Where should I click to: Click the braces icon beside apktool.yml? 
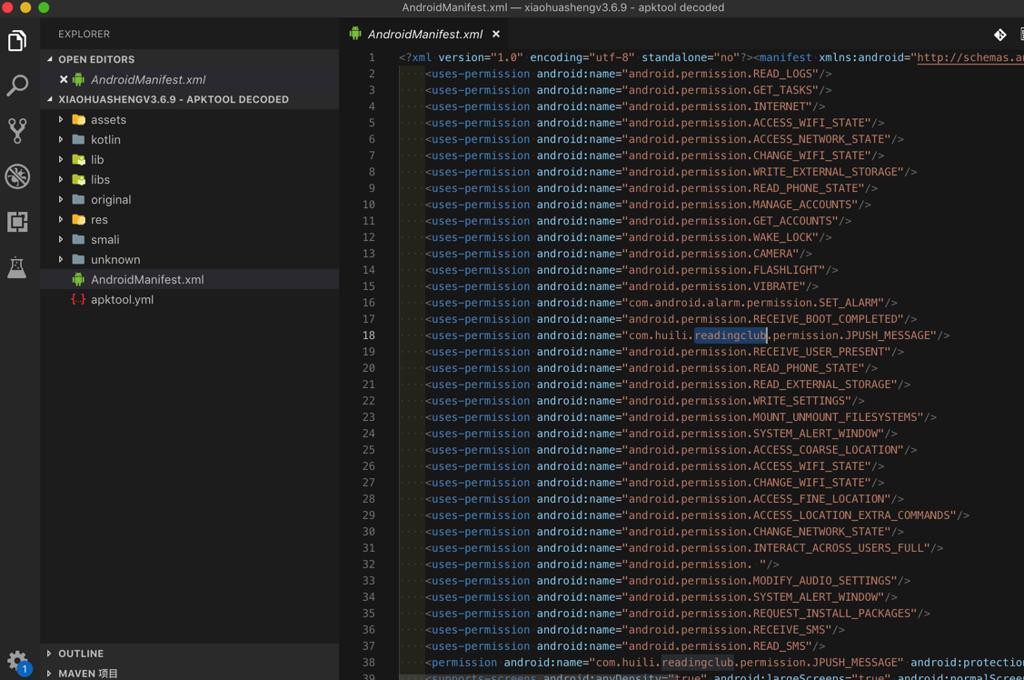point(78,299)
